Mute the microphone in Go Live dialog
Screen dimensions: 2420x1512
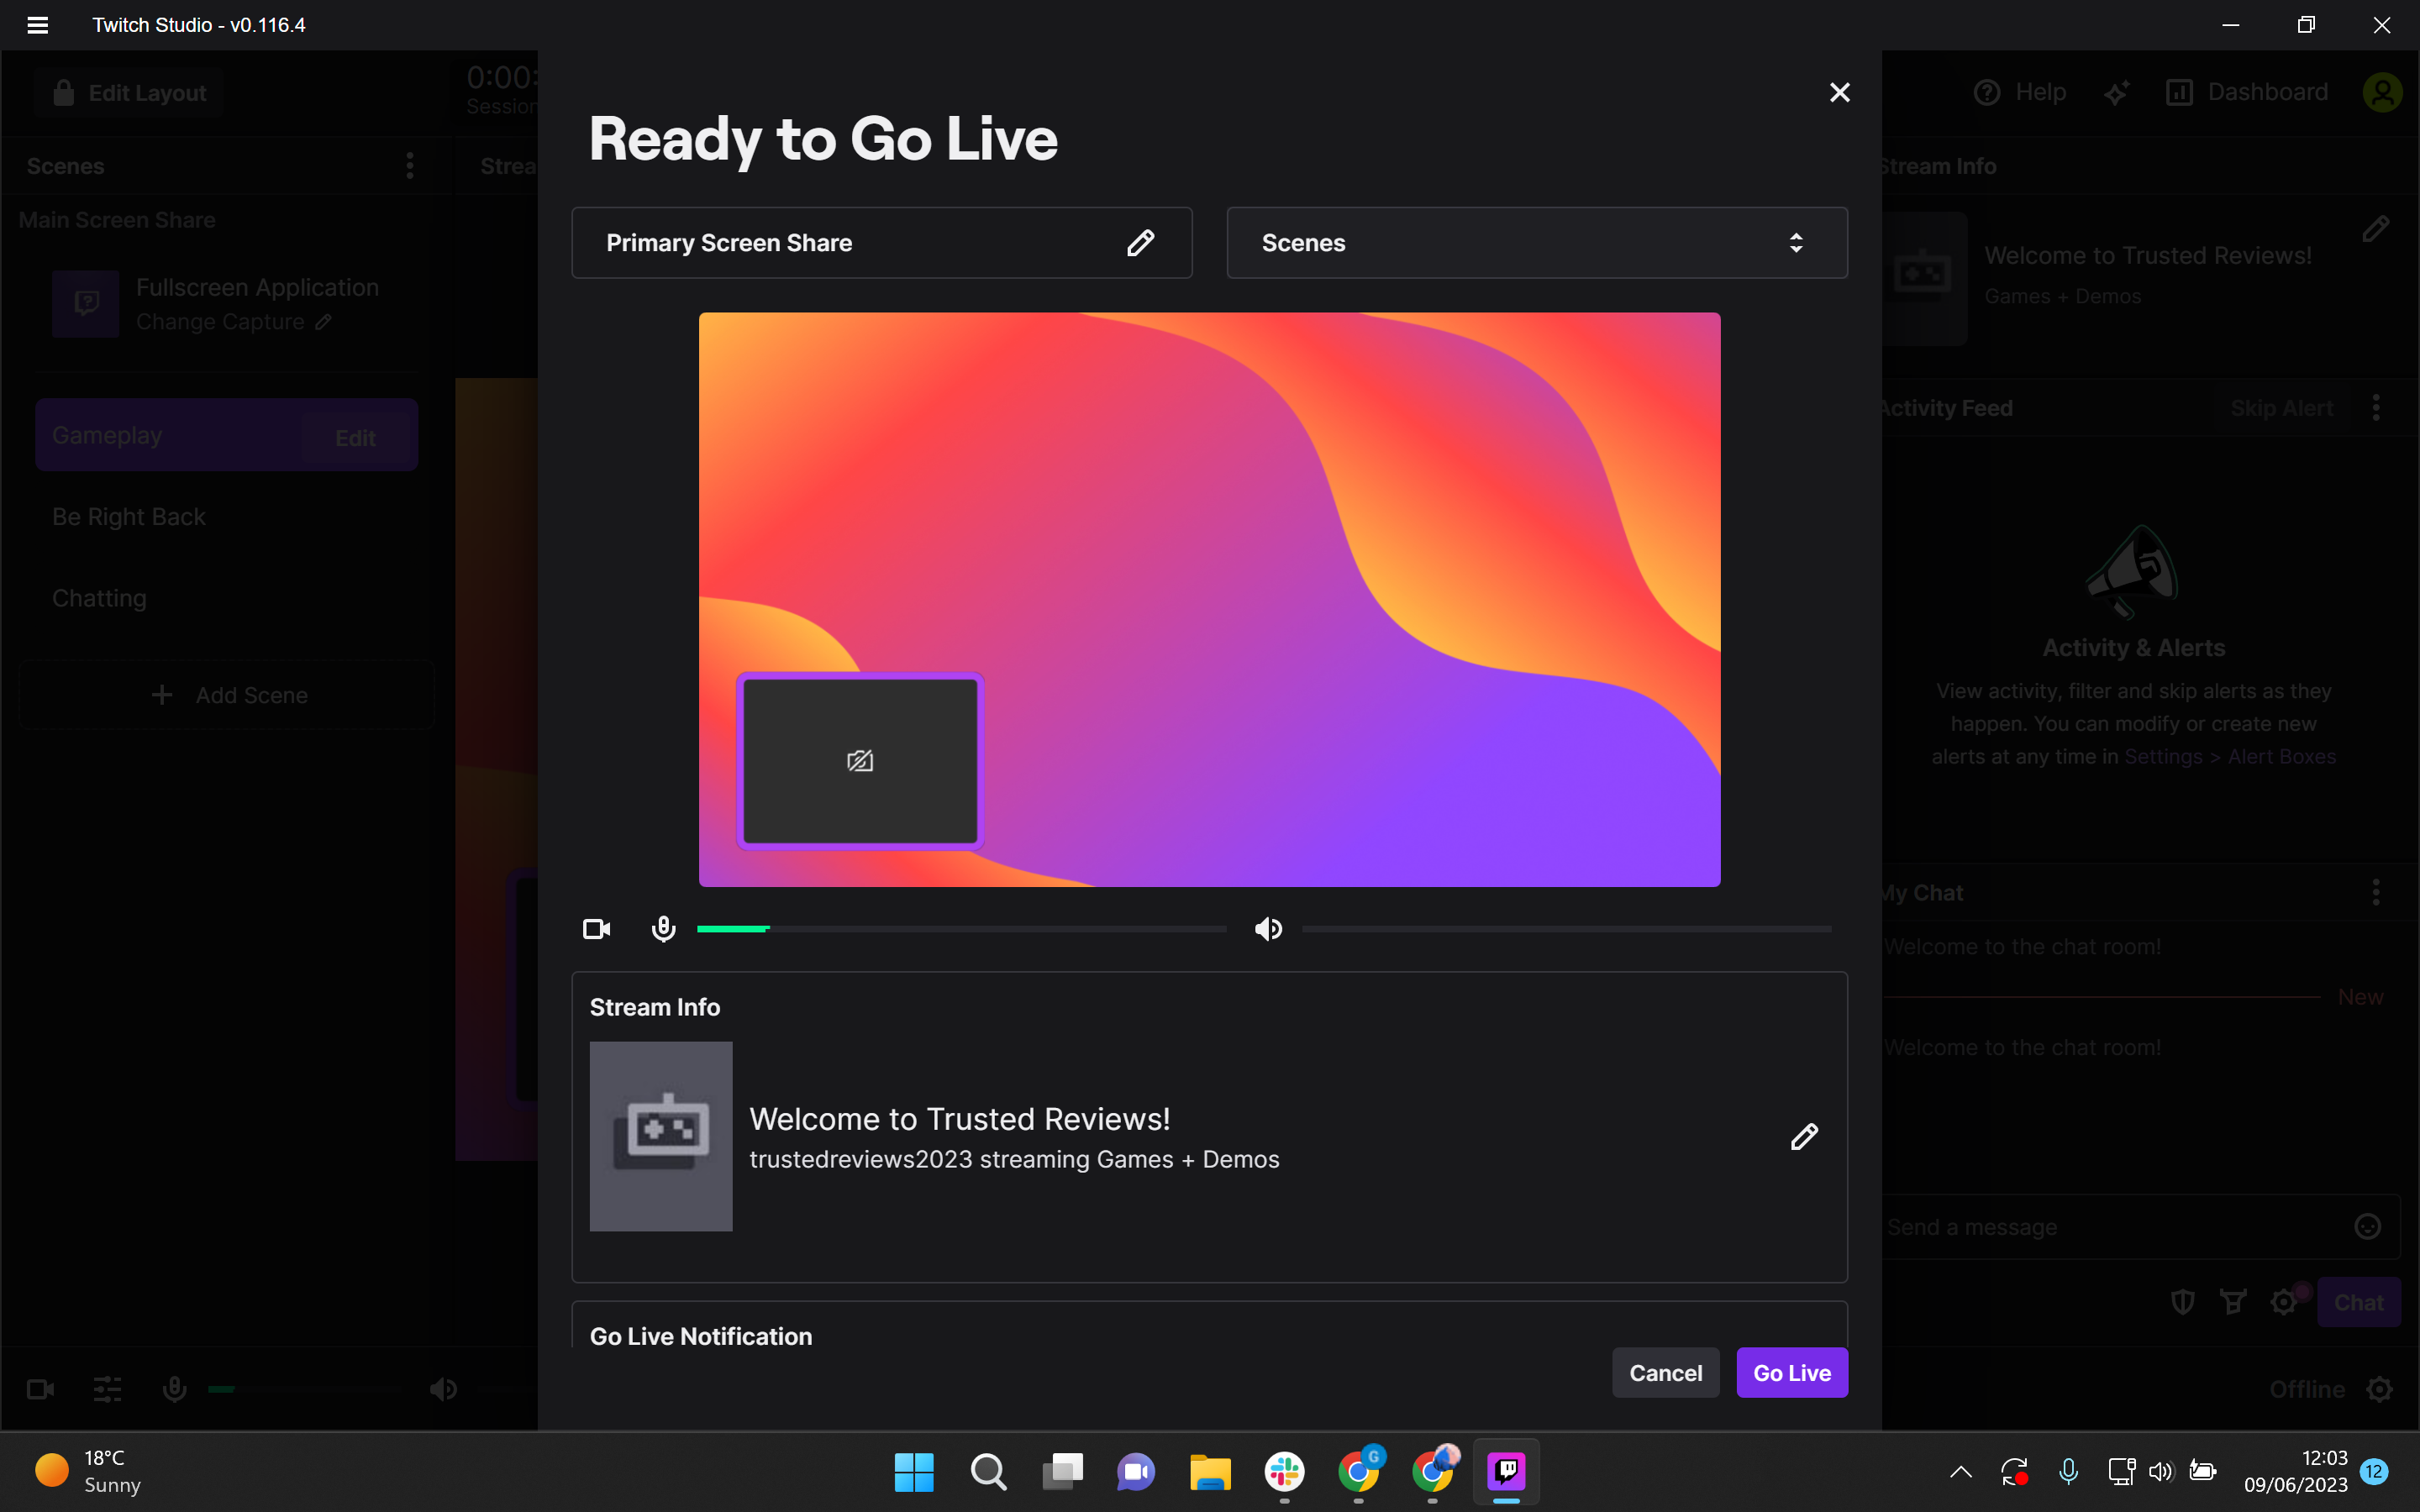(x=663, y=929)
